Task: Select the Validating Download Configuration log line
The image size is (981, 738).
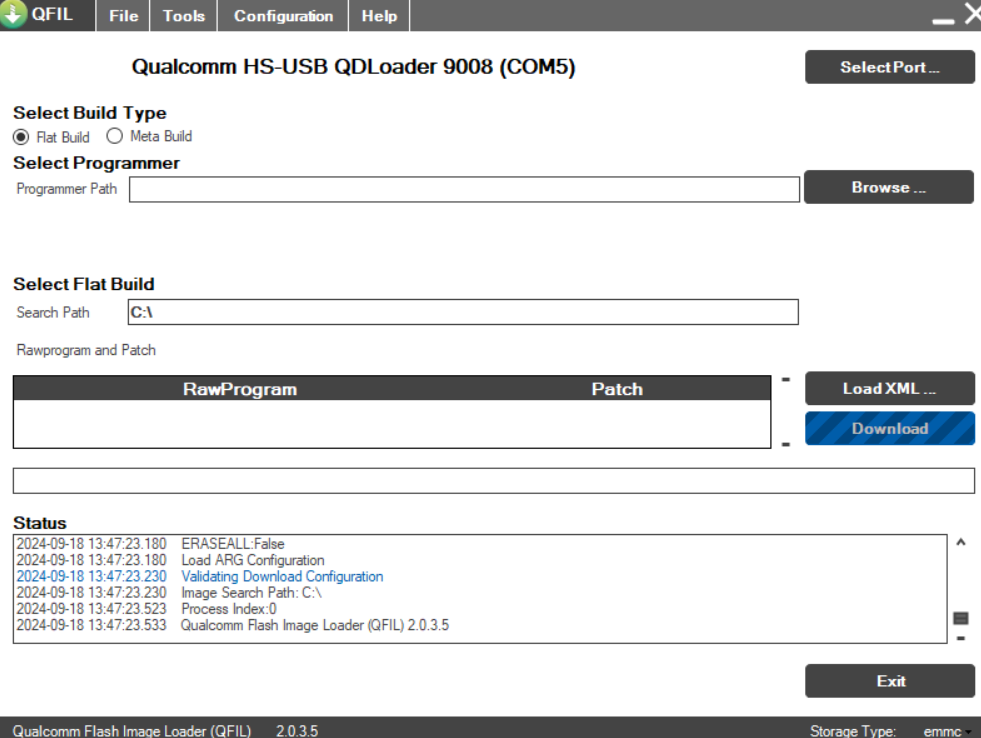Action: (x=200, y=577)
